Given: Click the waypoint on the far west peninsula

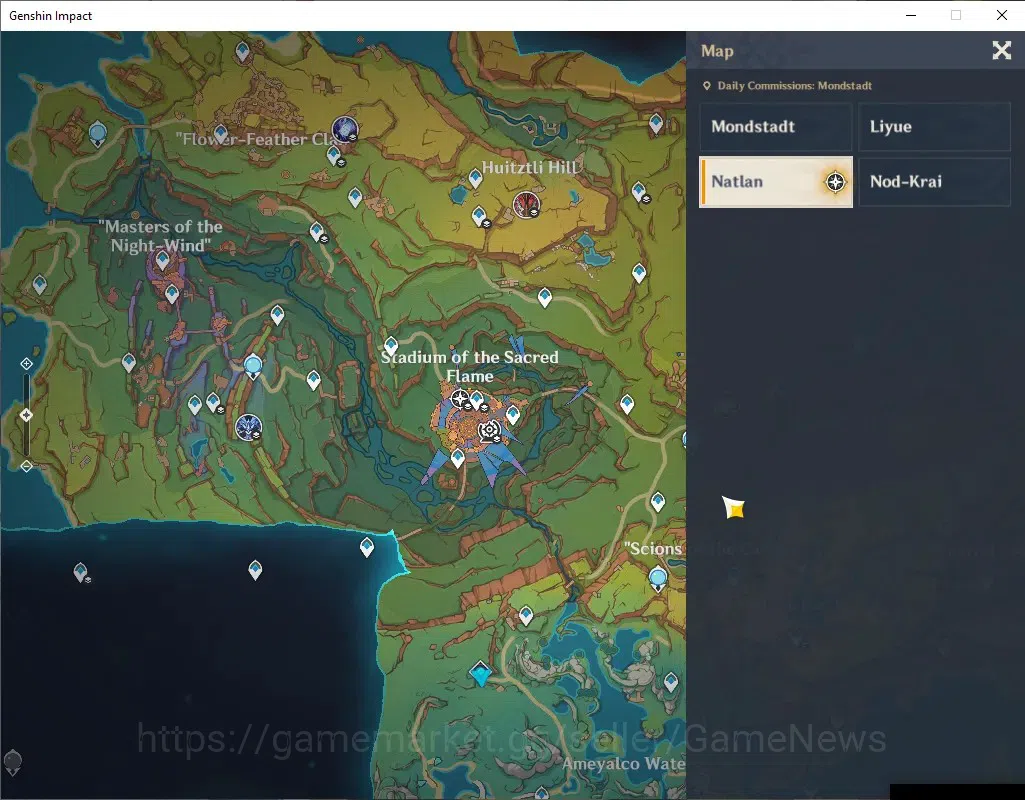Looking at the screenshot, I should [40, 284].
